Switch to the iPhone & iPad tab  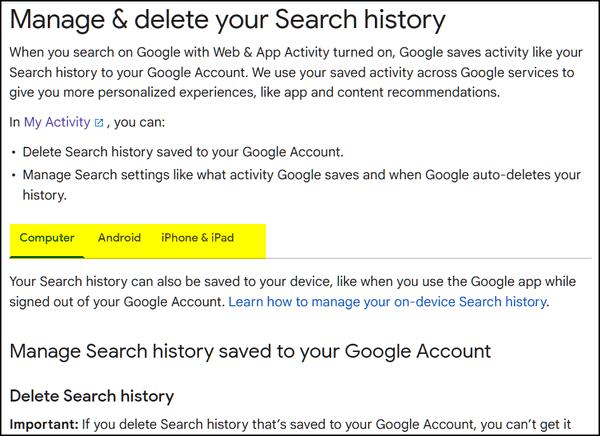click(197, 238)
